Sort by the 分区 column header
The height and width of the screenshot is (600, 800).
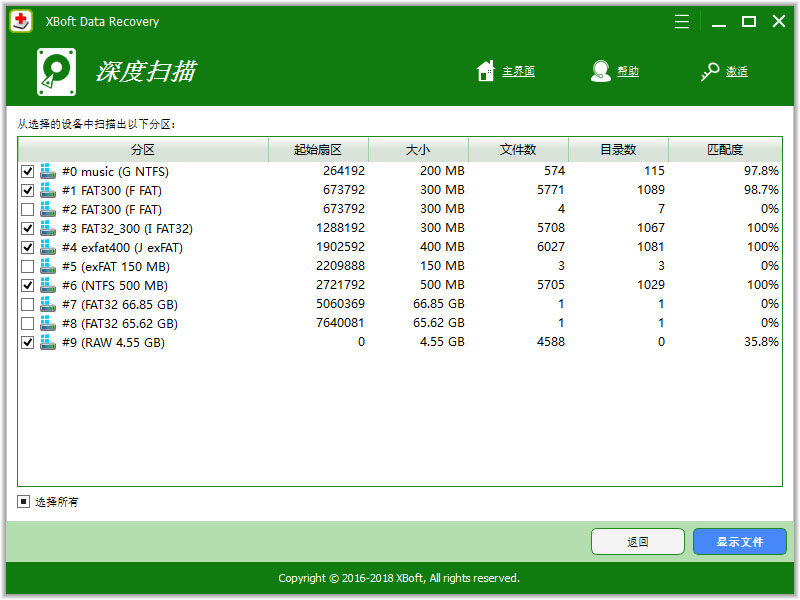(143, 149)
